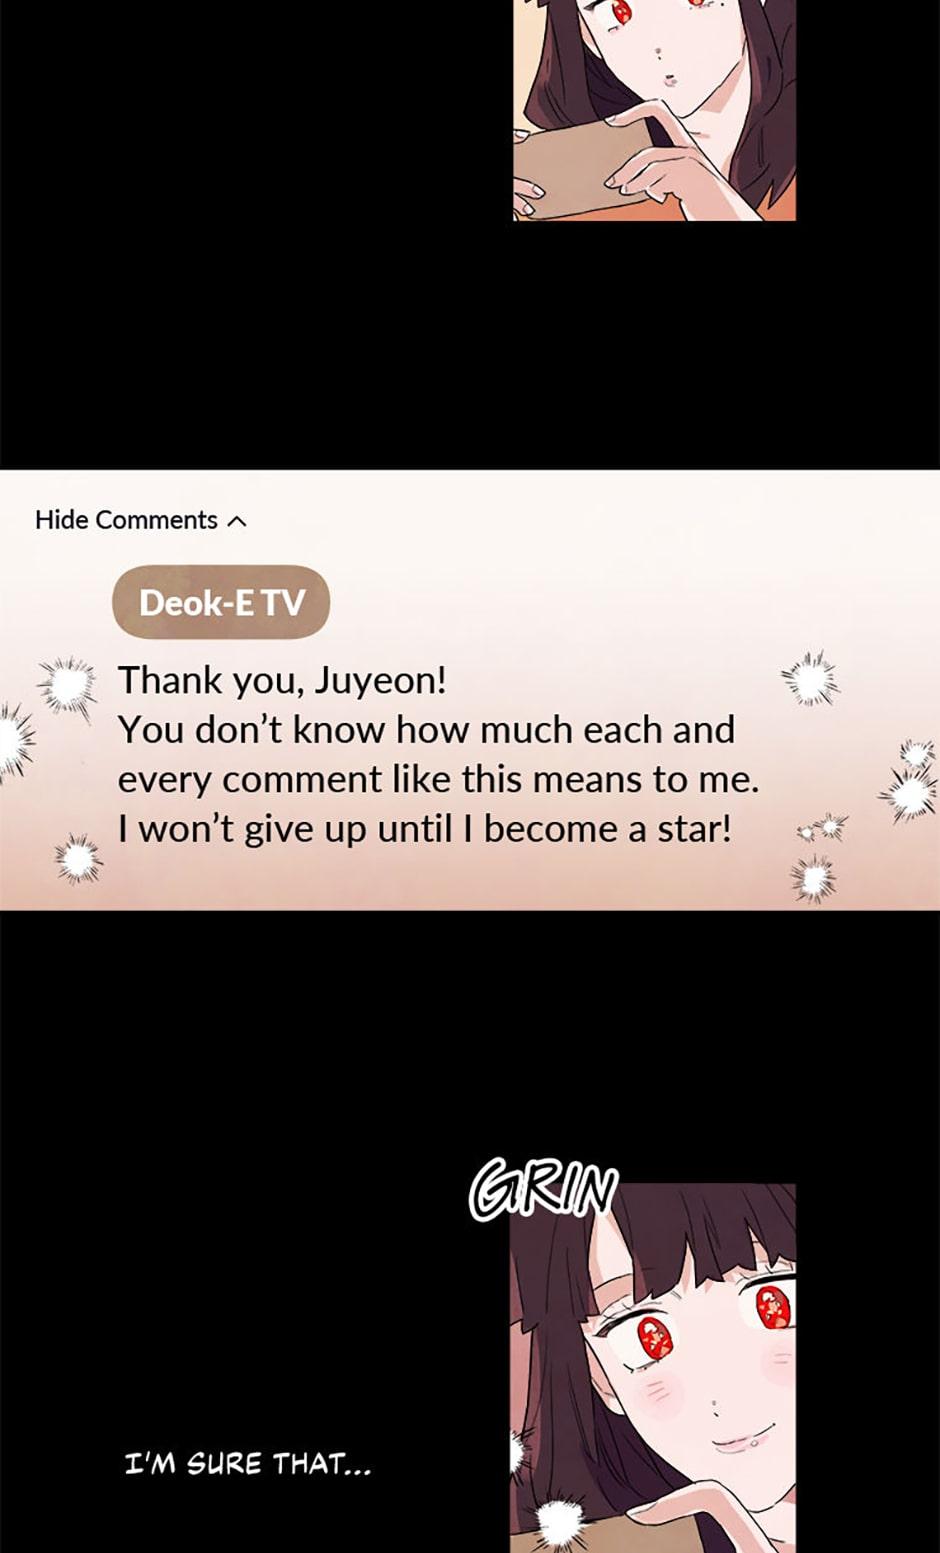Click the sparkle beside "Thank you, Juyeon!"

pyautogui.click(x=67, y=685)
